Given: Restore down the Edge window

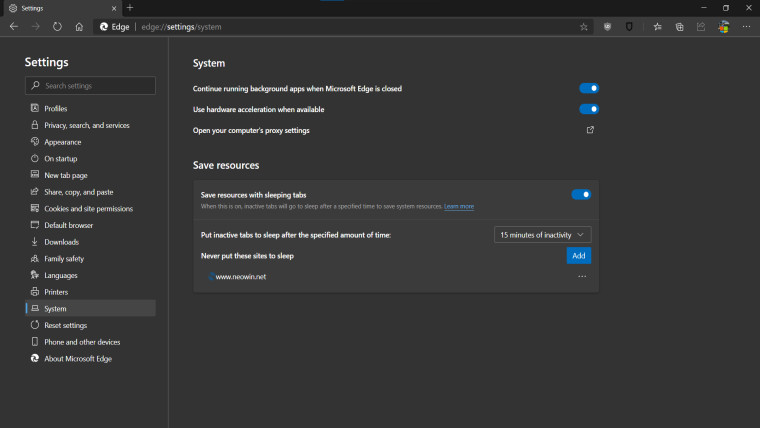Looking at the screenshot, I should (x=726, y=8).
